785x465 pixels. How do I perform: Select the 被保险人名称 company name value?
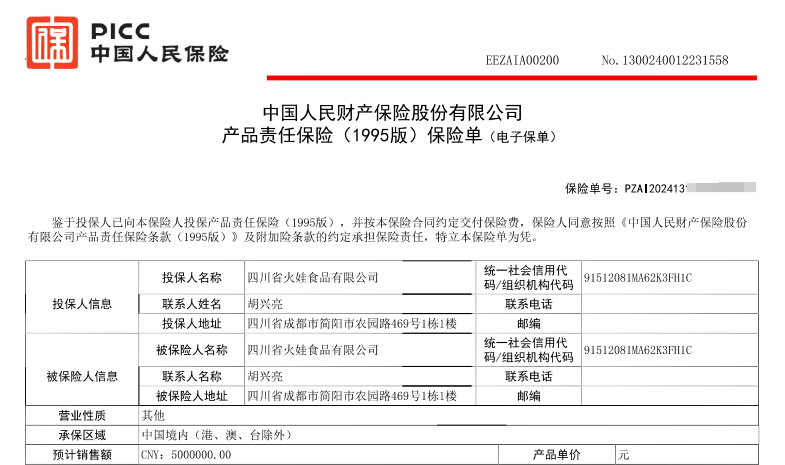click(x=312, y=350)
